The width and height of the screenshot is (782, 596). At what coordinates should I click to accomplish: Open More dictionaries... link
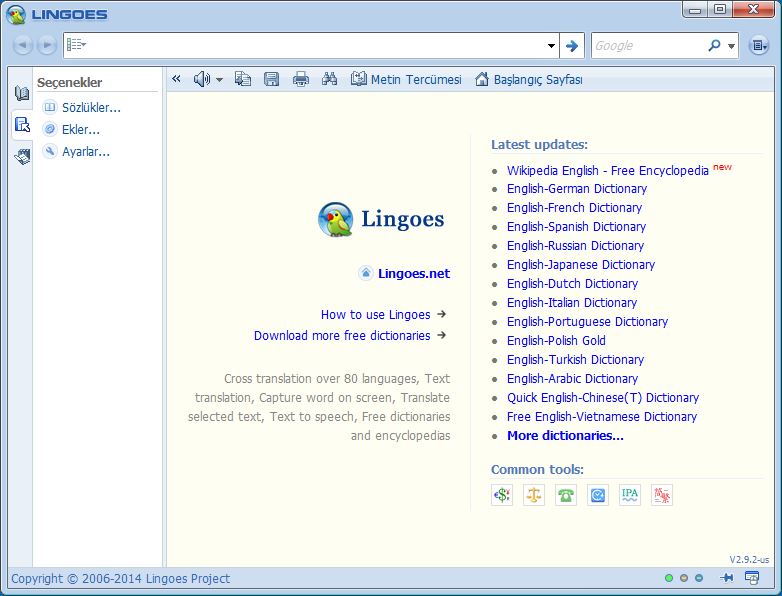coord(565,435)
